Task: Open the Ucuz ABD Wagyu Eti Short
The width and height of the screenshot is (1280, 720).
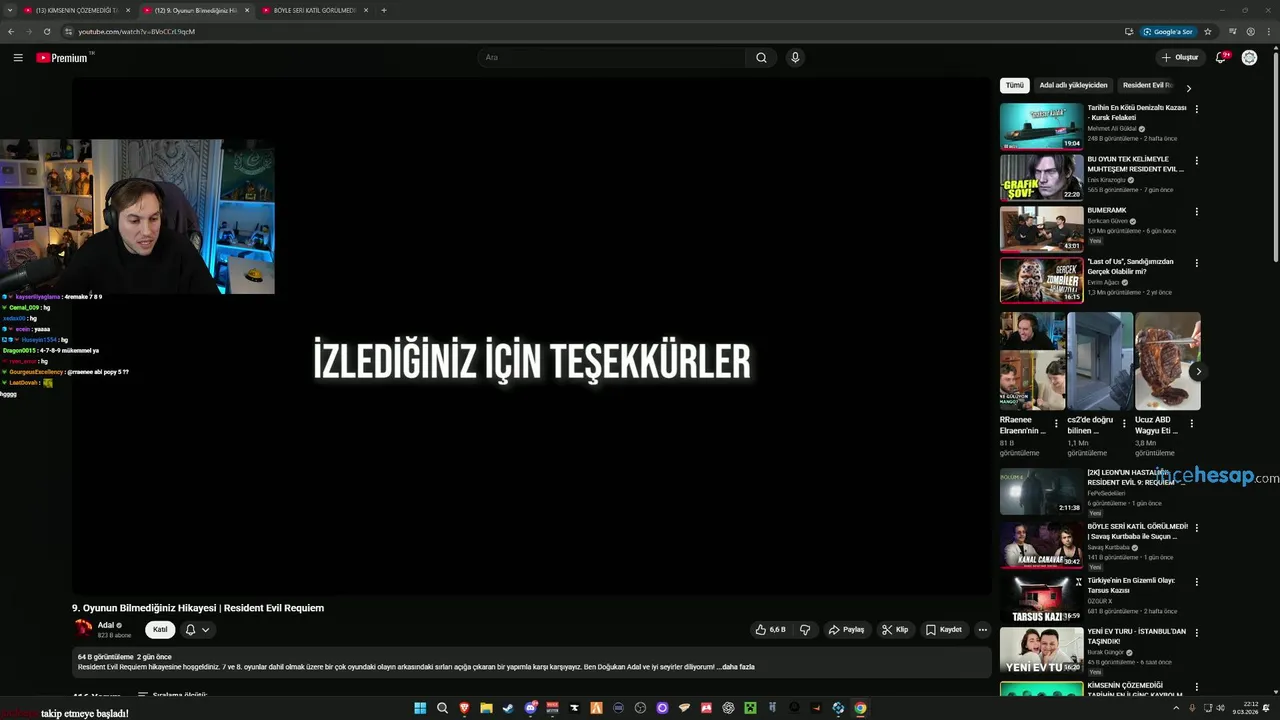Action: (x=1168, y=361)
